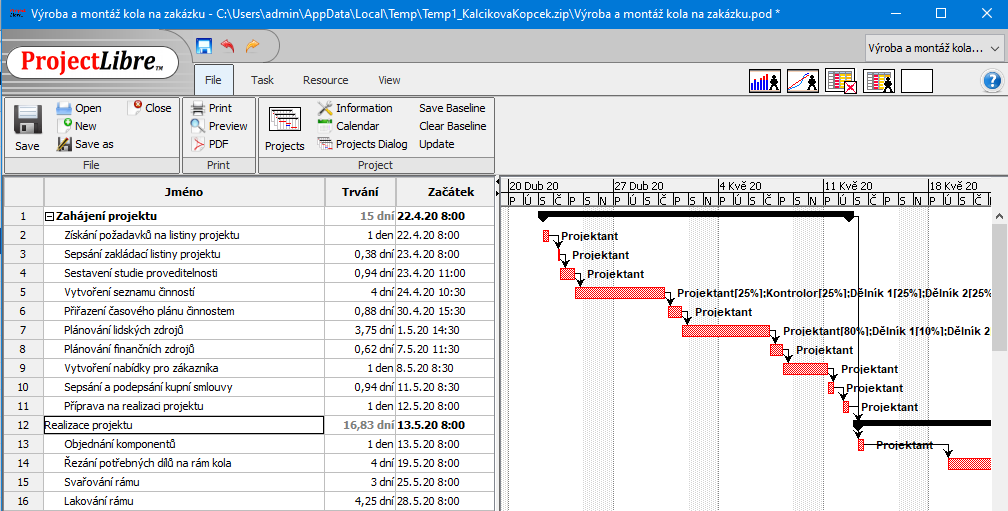Select the Realizace projektu task name cell
1008x511 pixels.
coord(183,425)
